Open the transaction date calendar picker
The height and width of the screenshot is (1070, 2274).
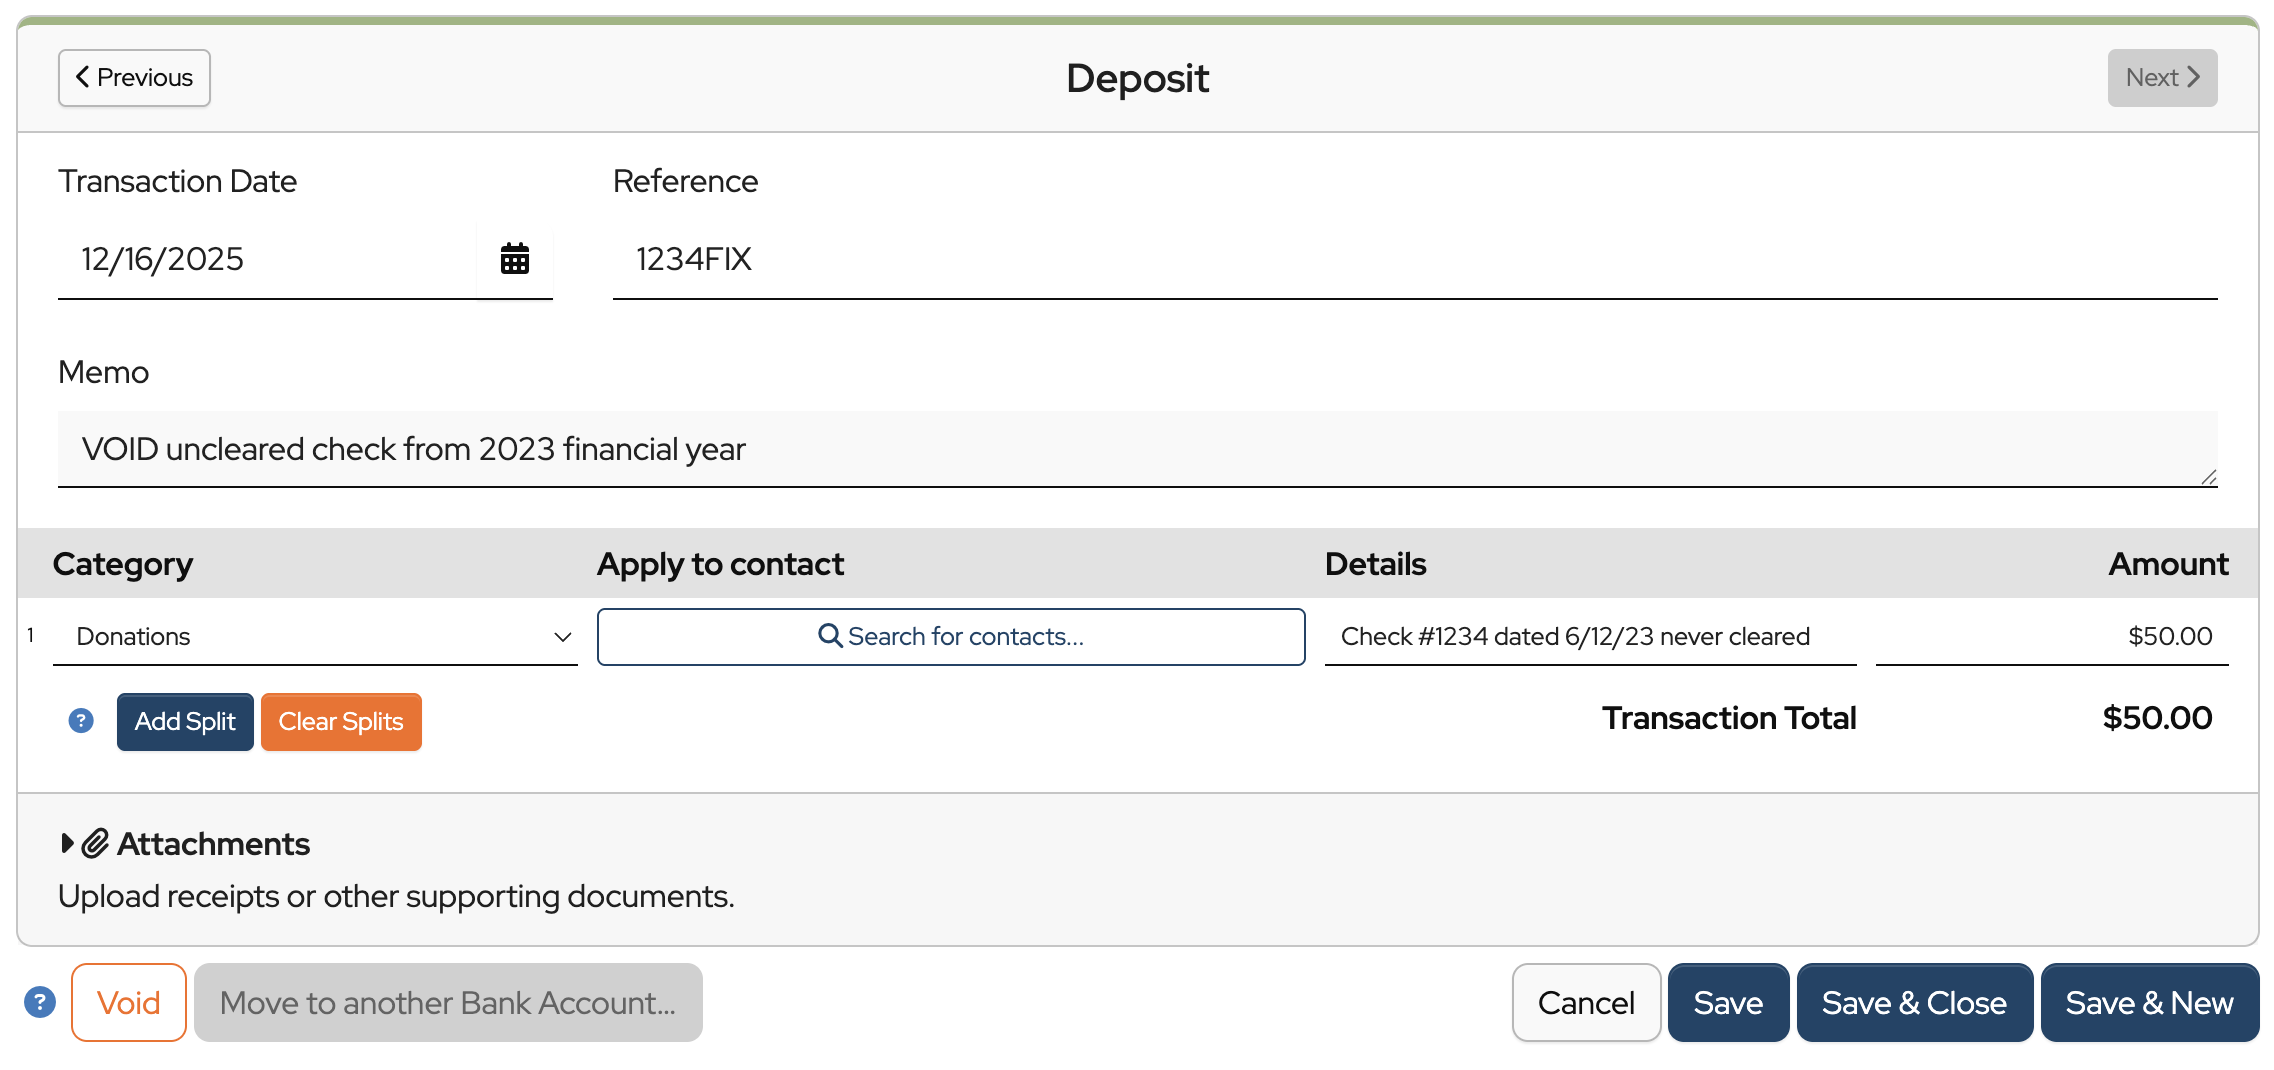(514, 259)
